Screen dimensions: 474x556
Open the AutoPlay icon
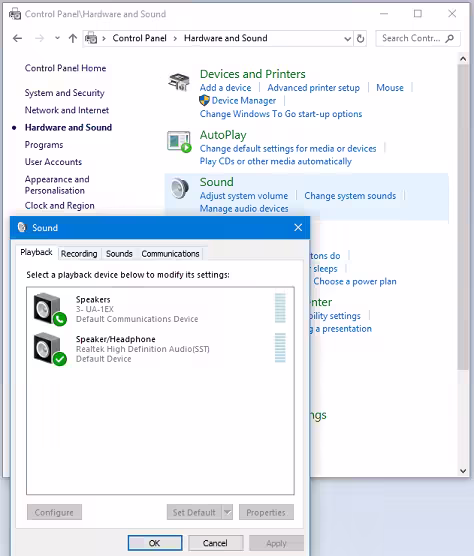[x=179, y=142]
